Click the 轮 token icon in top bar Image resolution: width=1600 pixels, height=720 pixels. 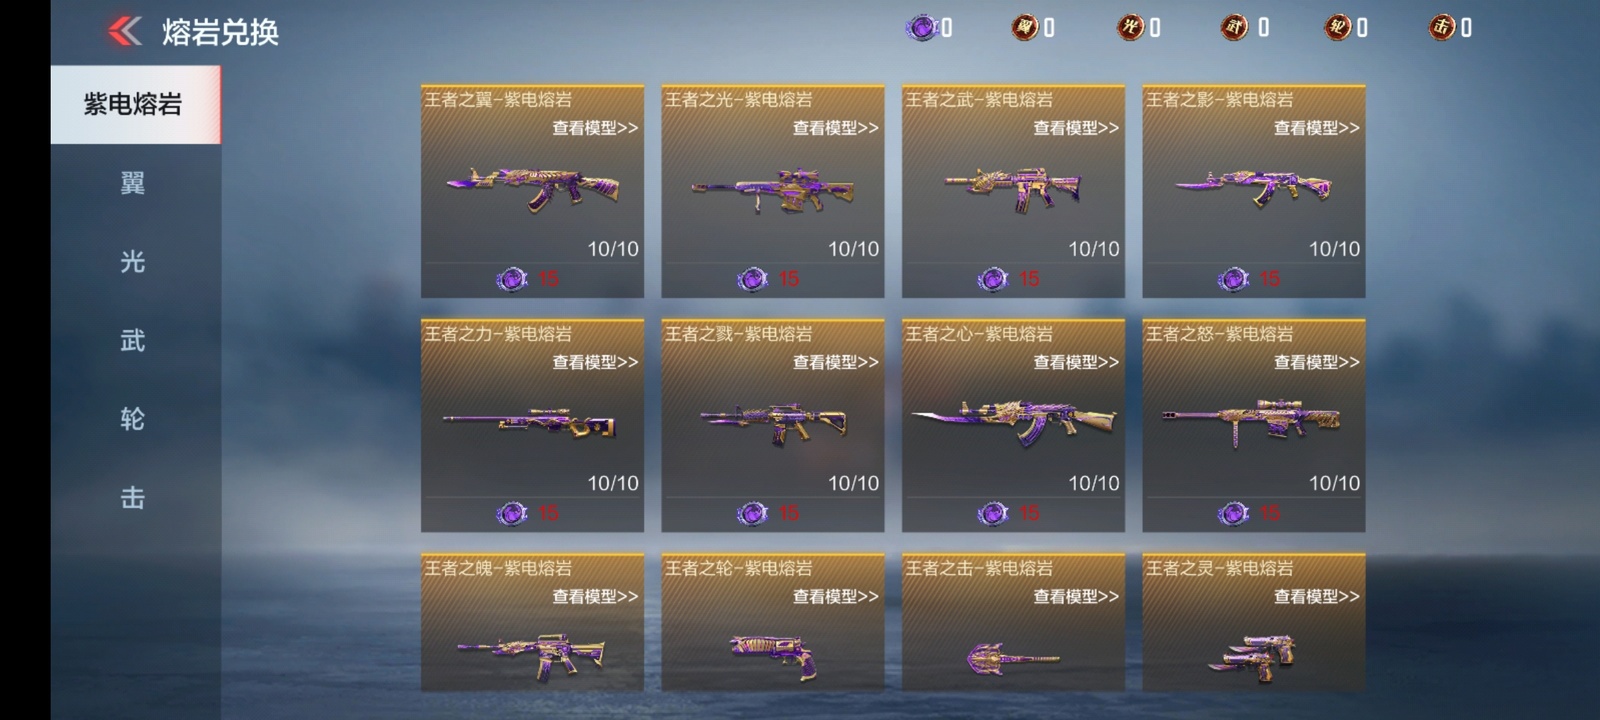(1338, 28)
